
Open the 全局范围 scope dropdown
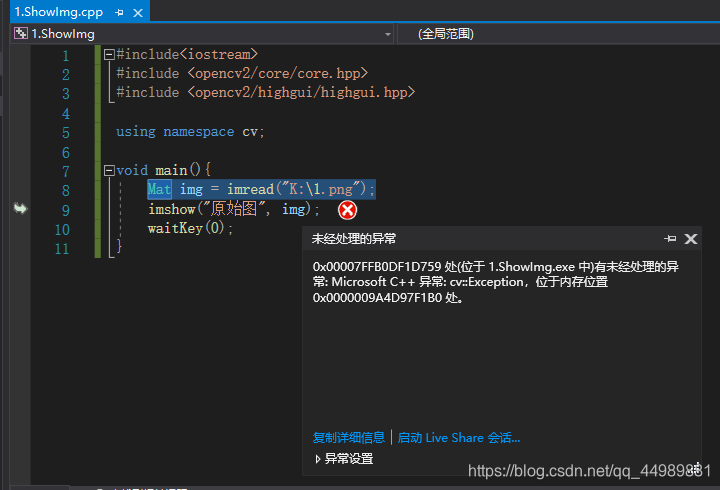click(x=558, y=34)
